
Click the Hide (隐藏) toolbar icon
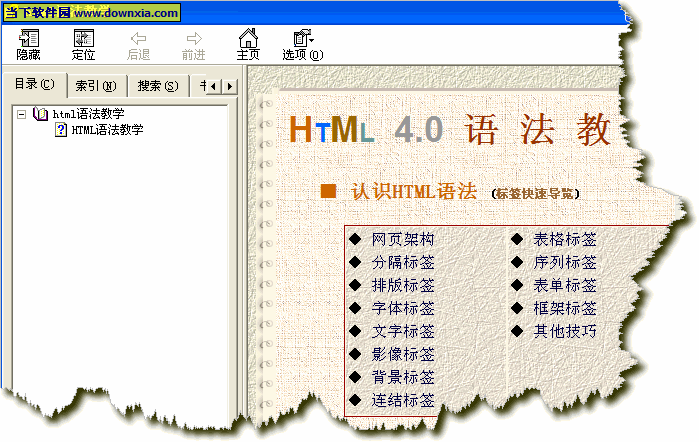click(29, 38)
